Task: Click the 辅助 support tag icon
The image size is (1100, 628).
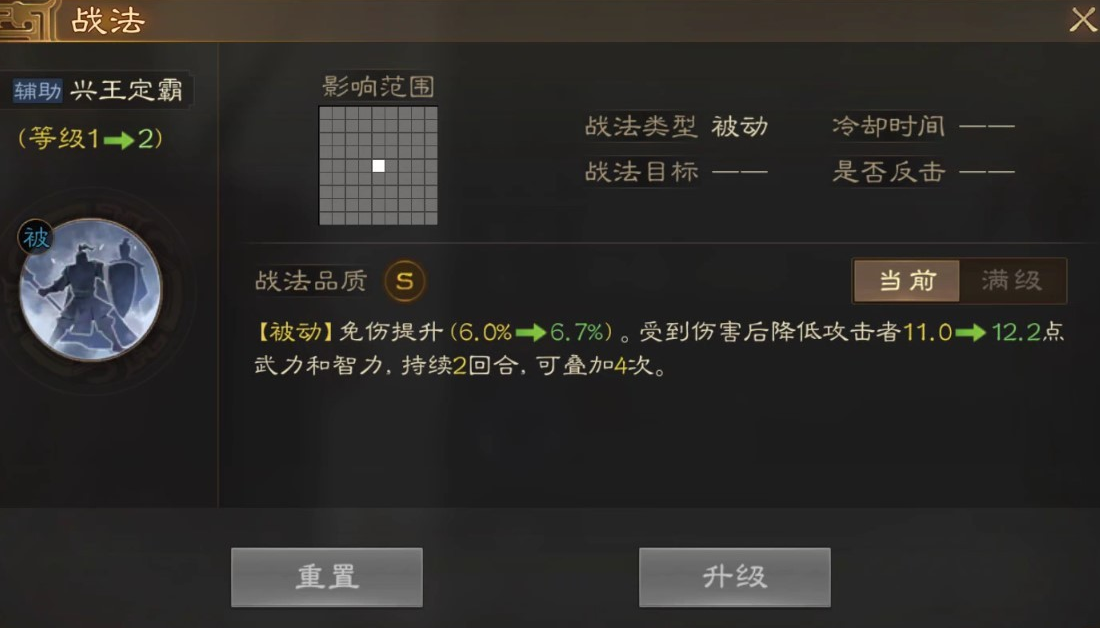Action: coord(37,91)
